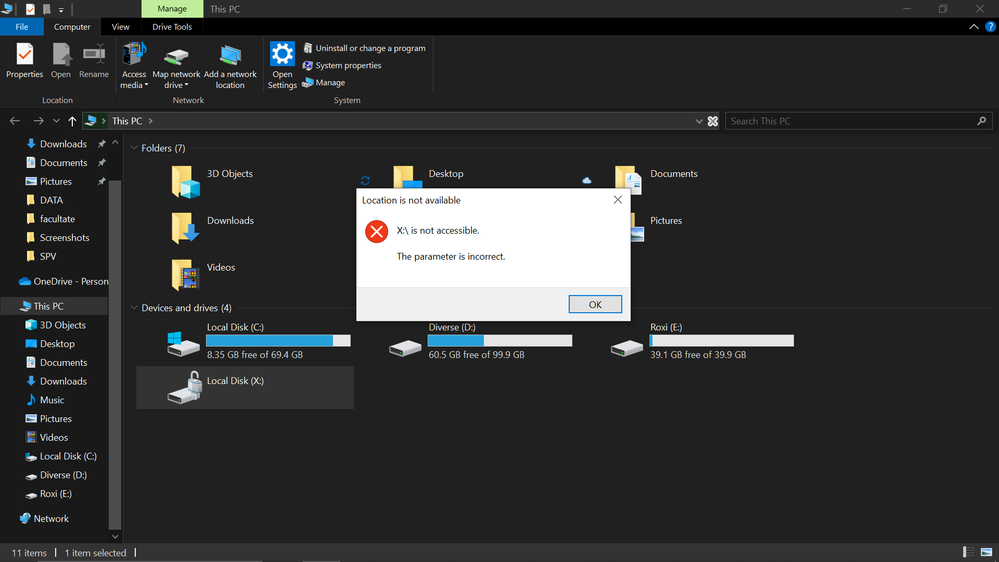Viewport: 999px width, 562px height.
Task: Go back with the back arrow
Action: click(x=15, y=120)
